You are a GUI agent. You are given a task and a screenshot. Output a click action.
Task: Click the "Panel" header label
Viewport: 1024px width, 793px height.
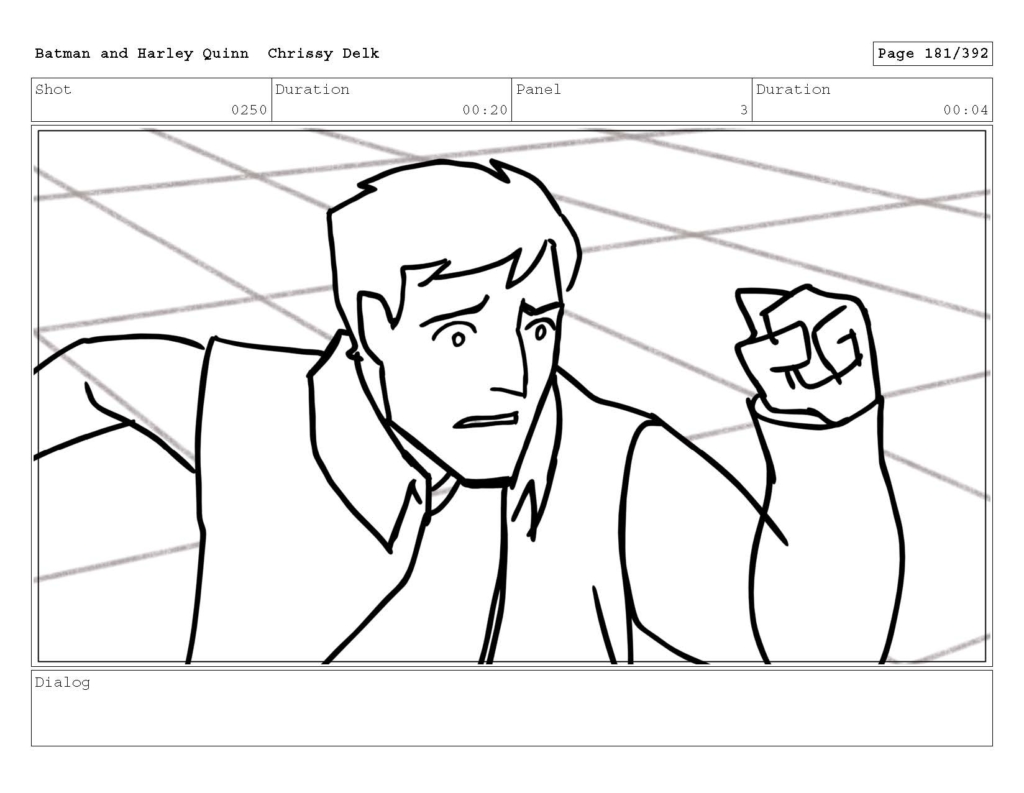[539, 89]
